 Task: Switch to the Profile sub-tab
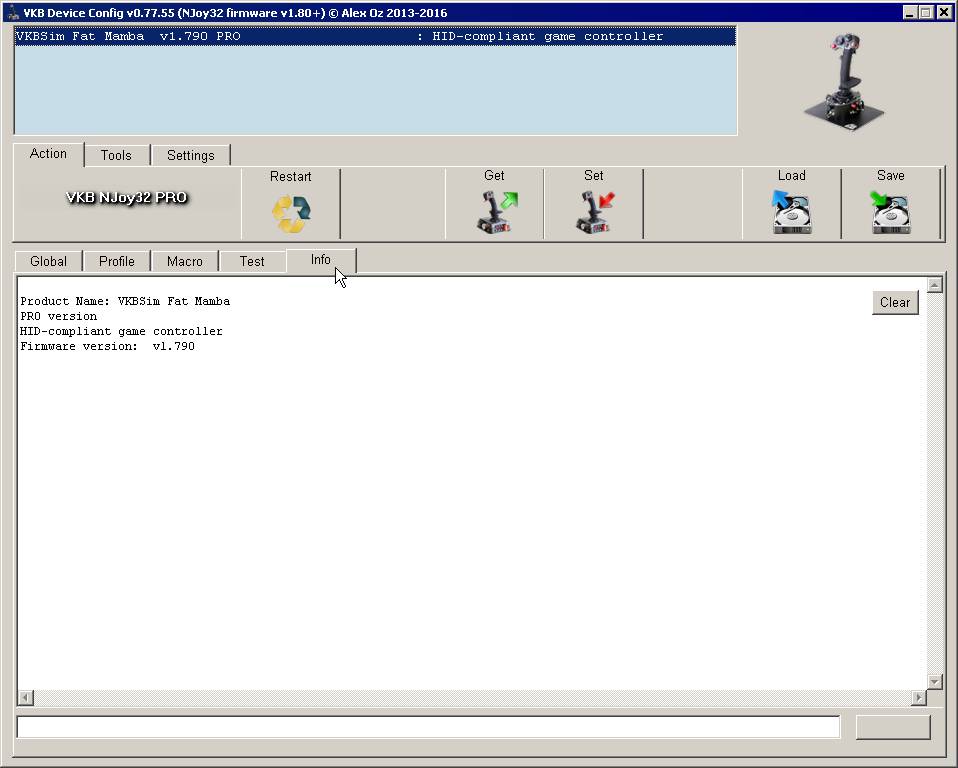click(116, 261)
